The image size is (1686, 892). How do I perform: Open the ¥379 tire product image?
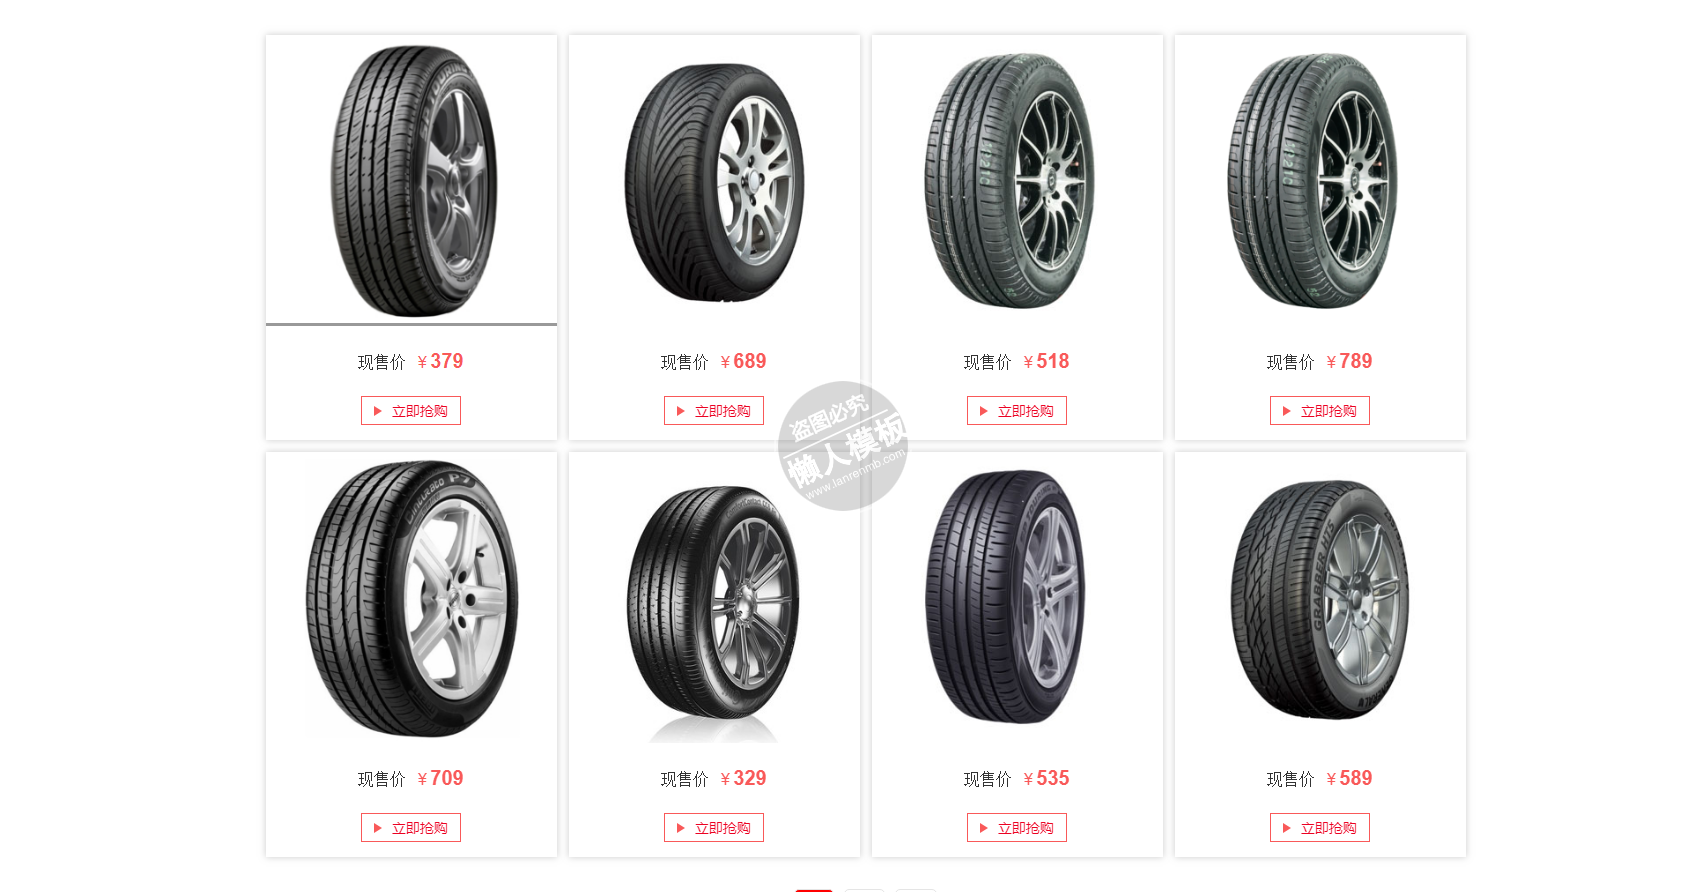411,180
